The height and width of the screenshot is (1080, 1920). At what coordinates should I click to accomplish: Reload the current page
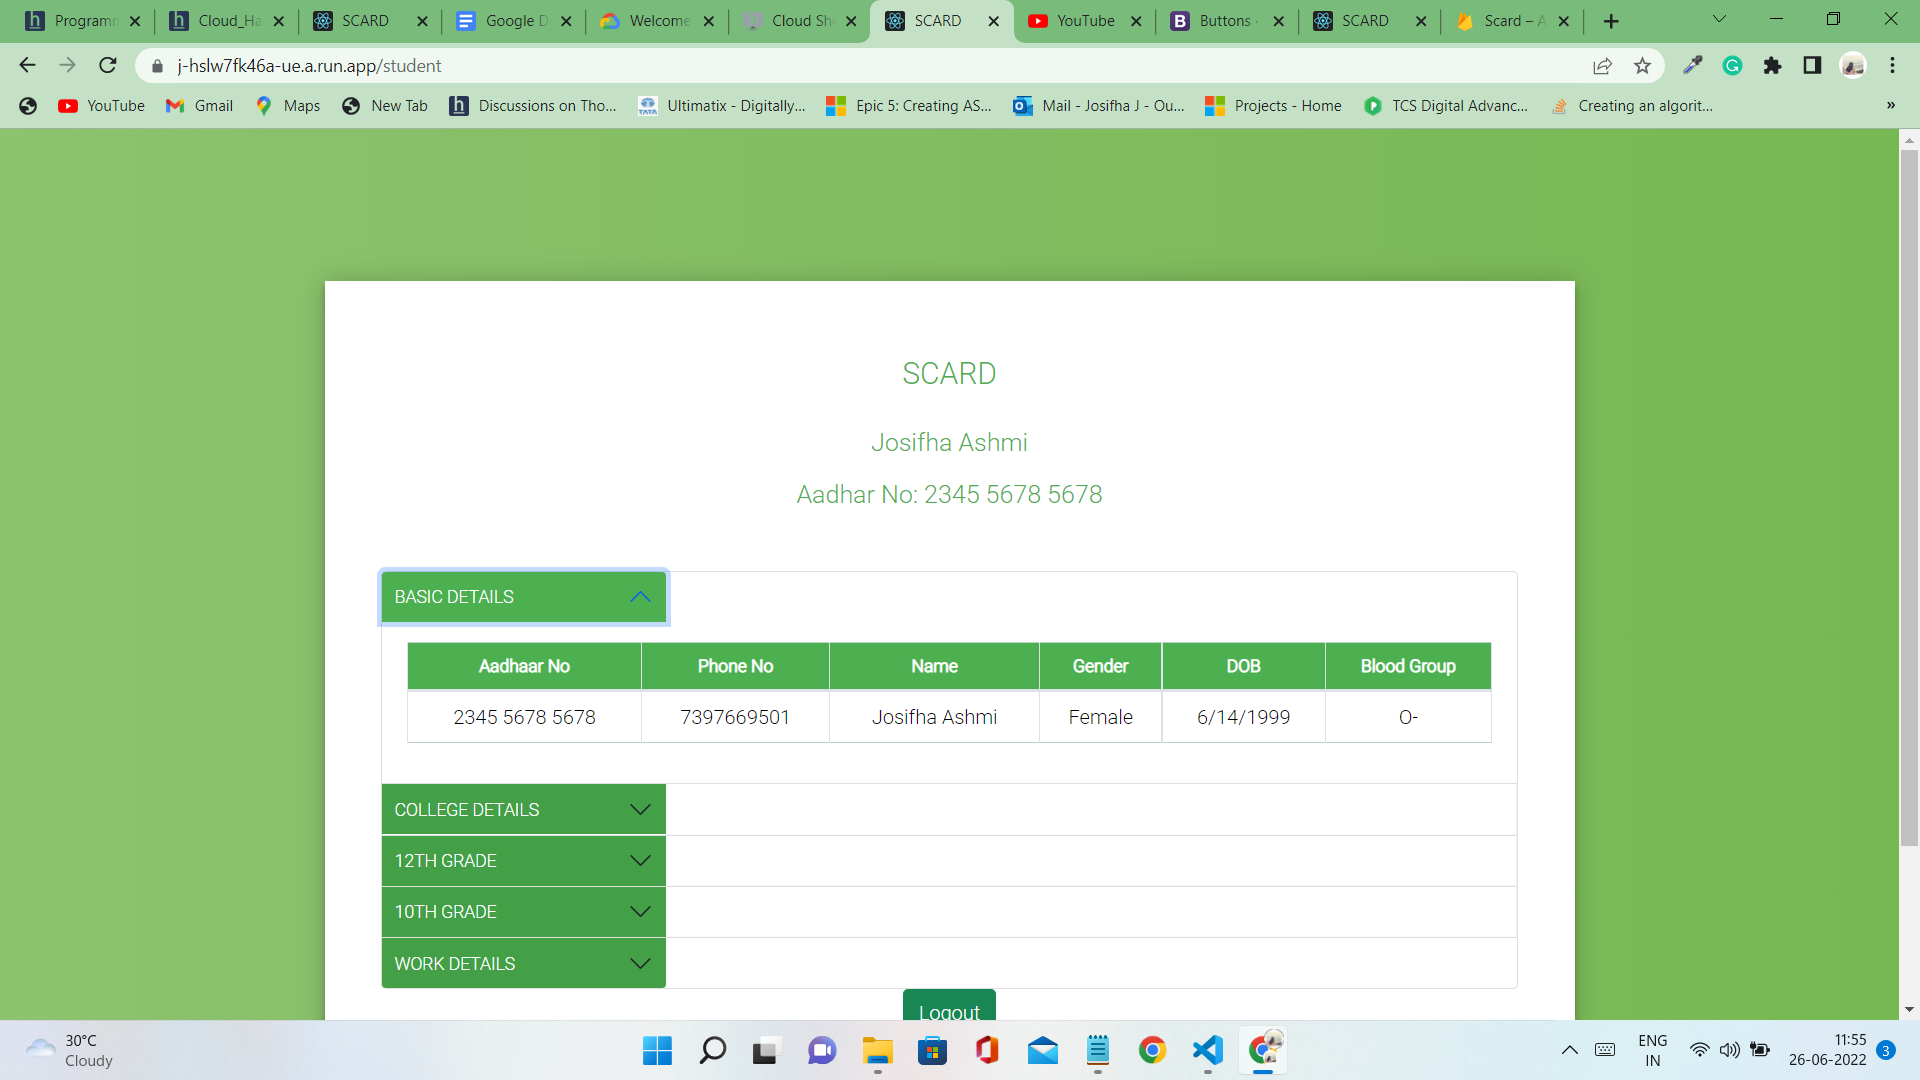point(108,66)
